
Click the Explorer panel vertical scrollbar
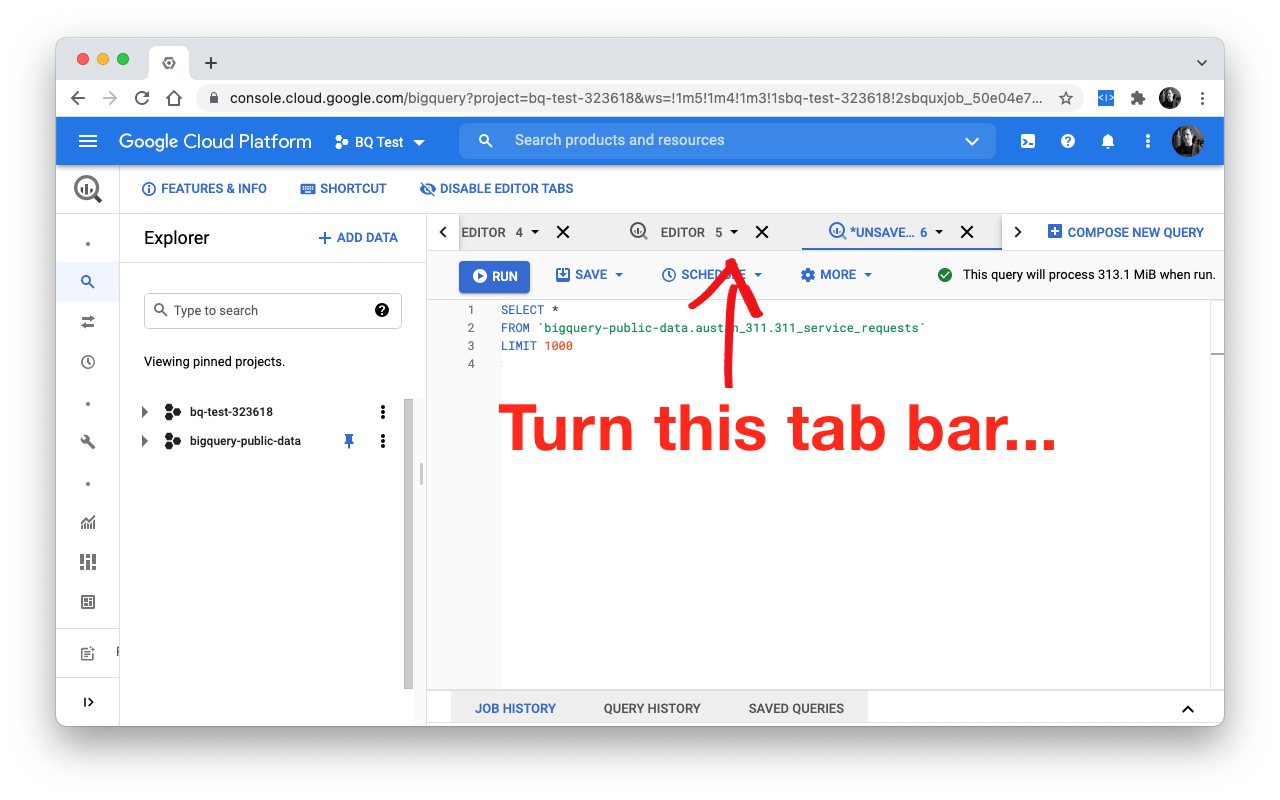408,544
